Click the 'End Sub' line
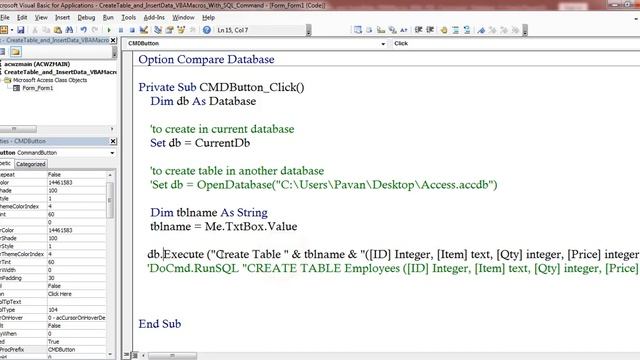This screenshot has height=360, width=640. (160, 324)
